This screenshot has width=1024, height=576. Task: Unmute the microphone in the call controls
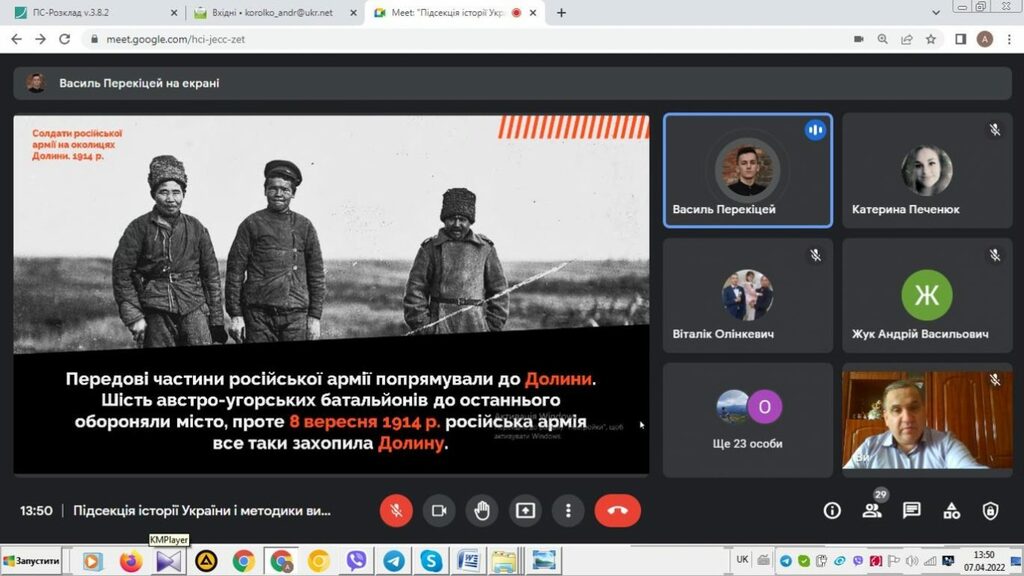click(396, 510)
